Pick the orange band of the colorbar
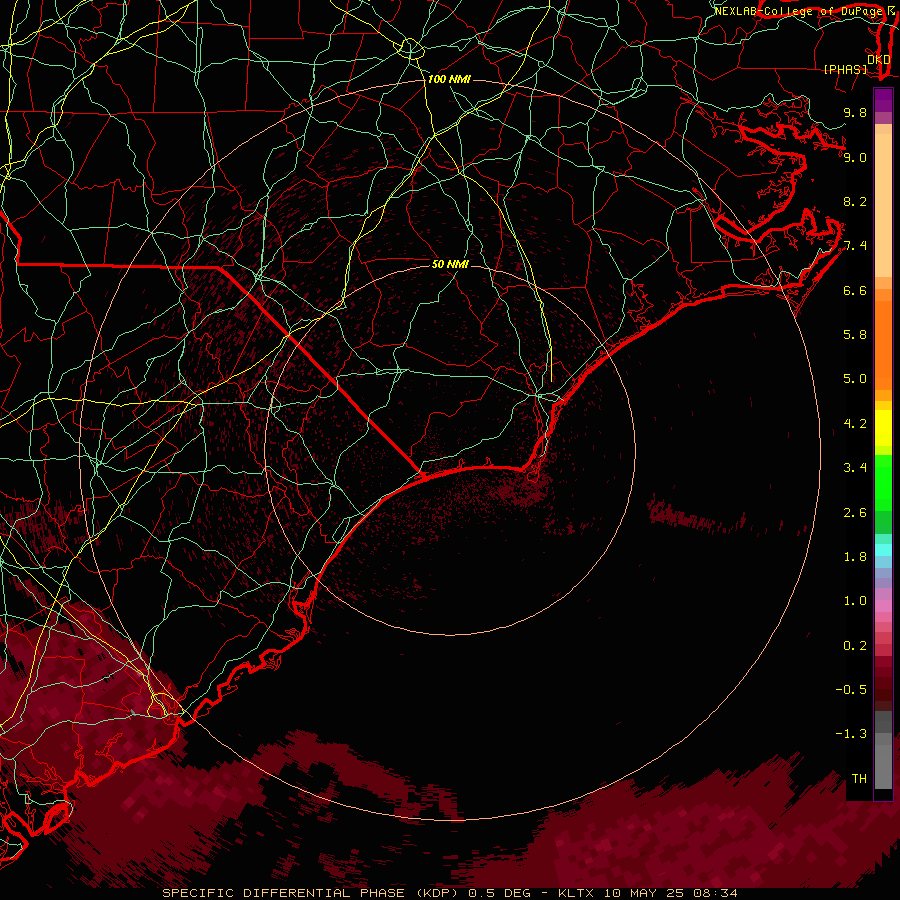 [883, 344]
